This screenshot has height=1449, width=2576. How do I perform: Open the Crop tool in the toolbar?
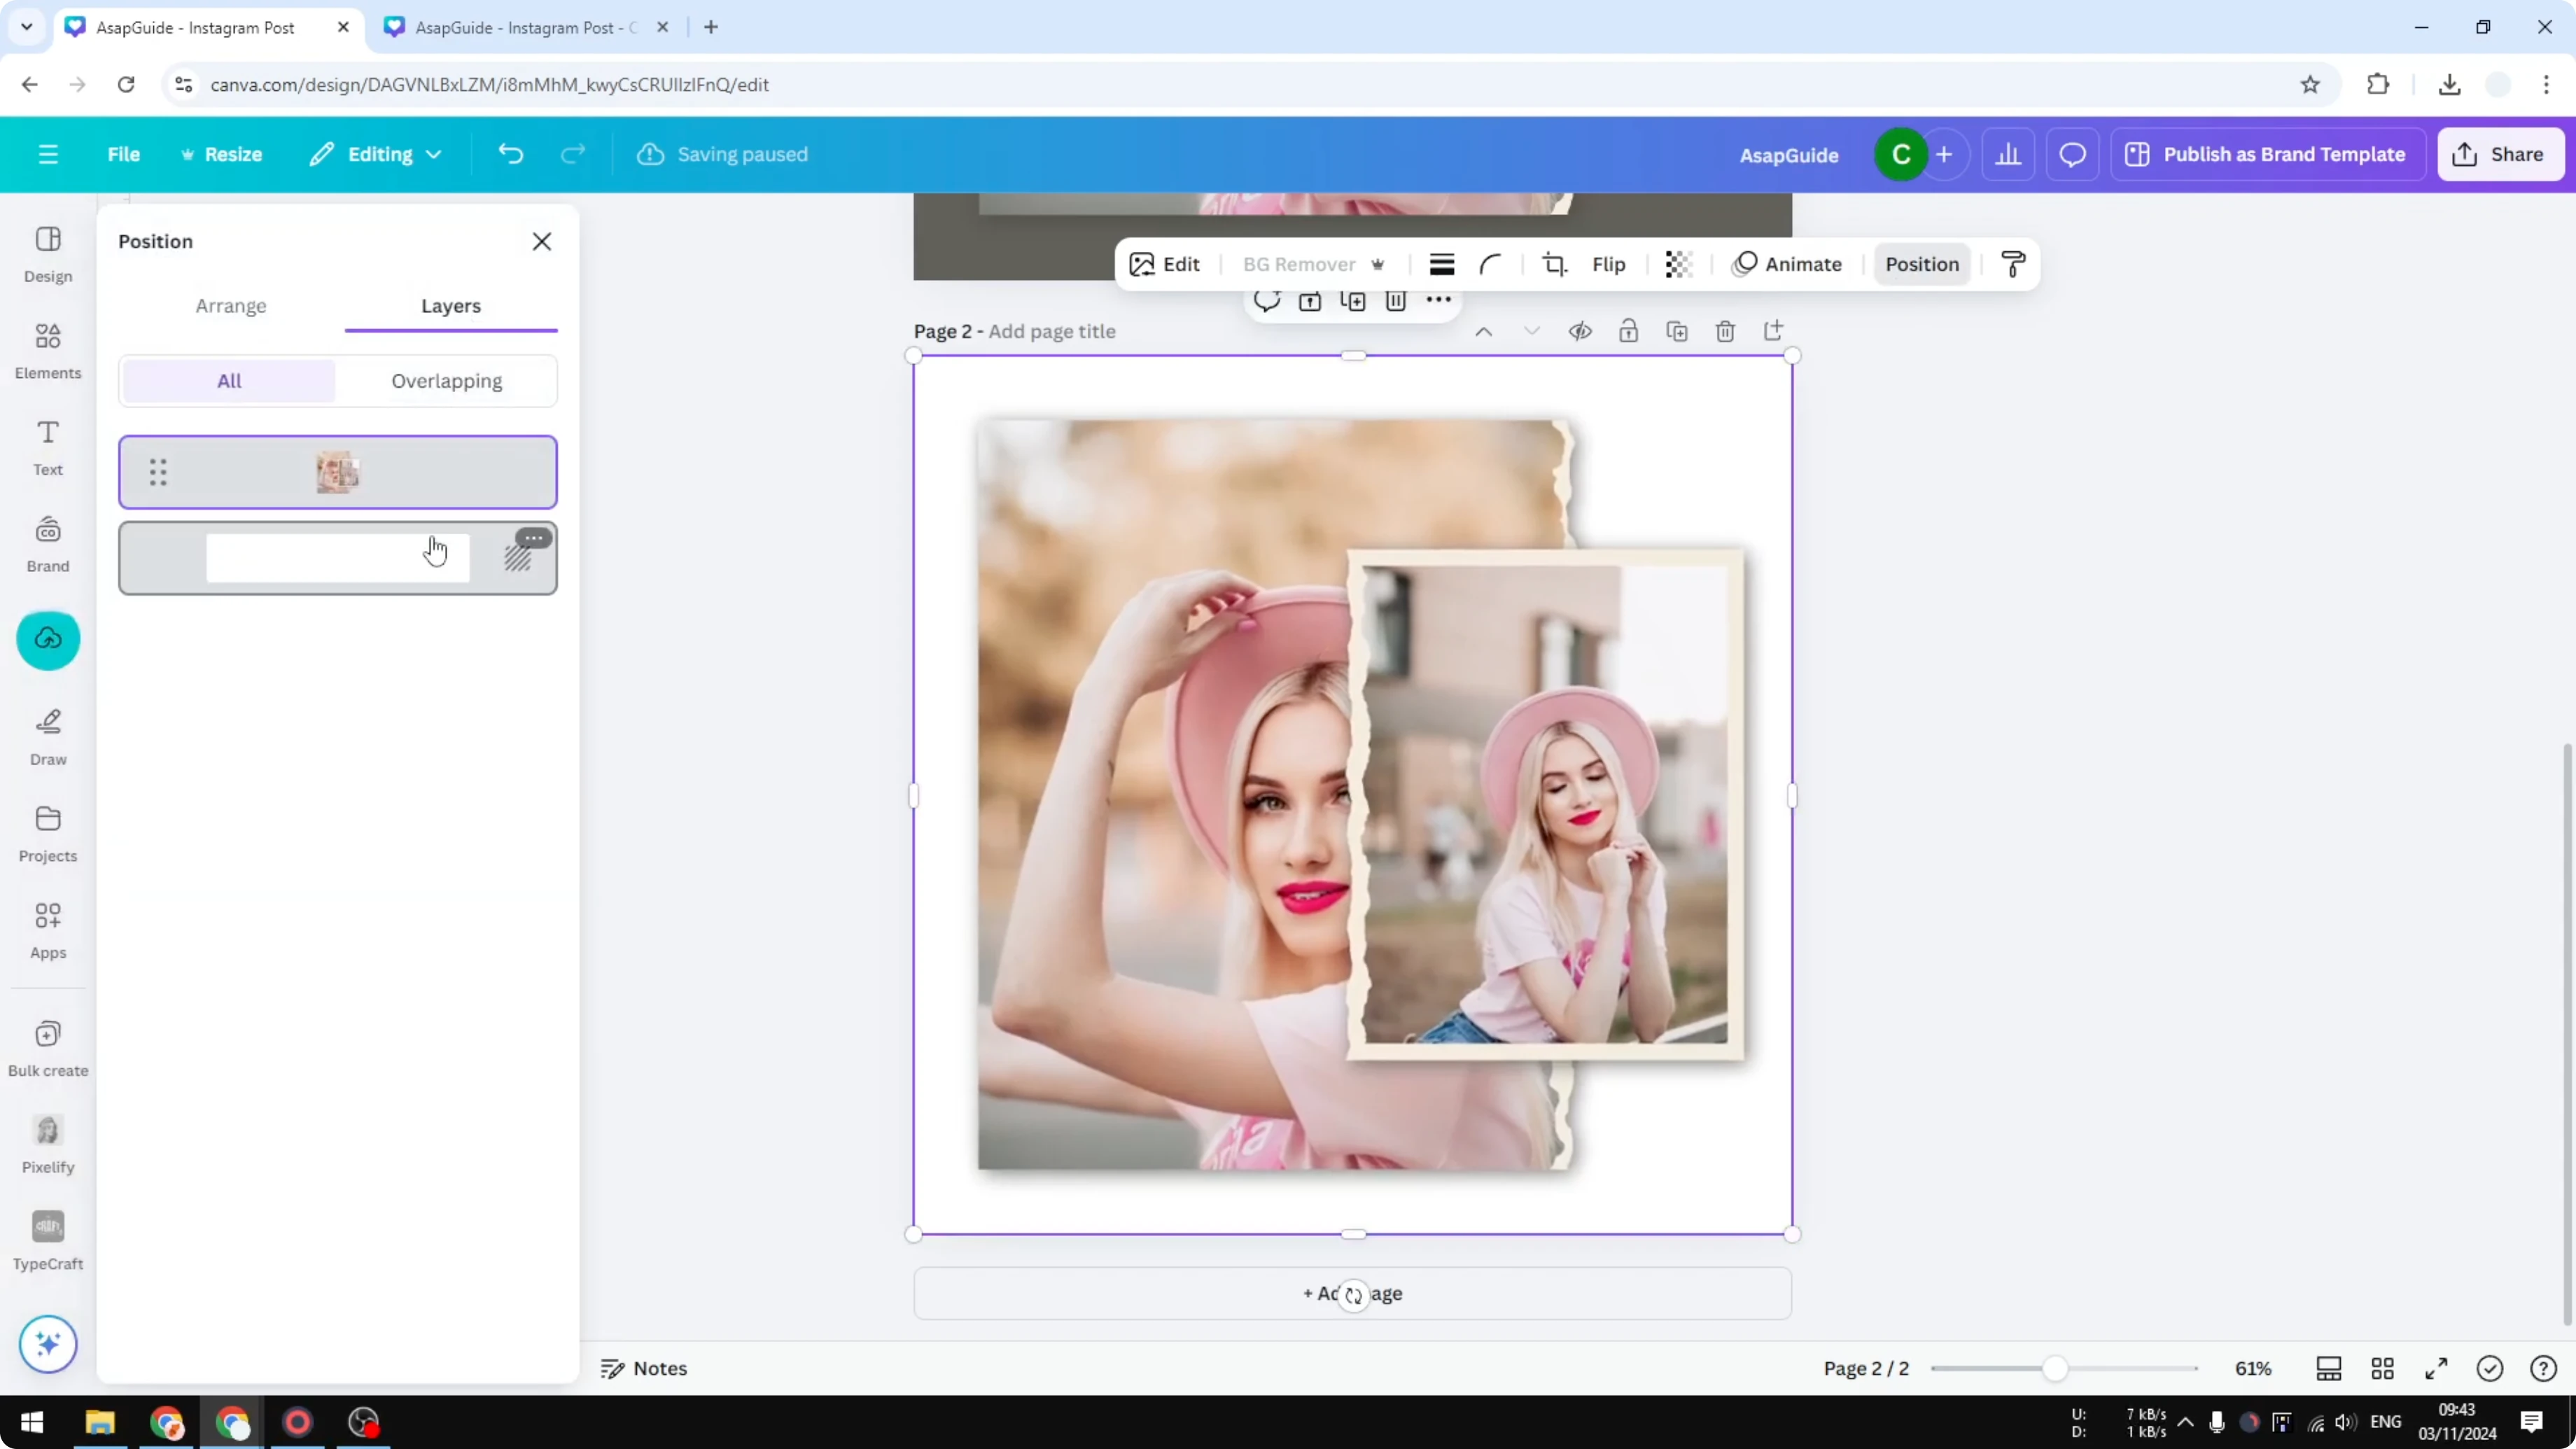pyautogui.click(x=1554, y=264)
